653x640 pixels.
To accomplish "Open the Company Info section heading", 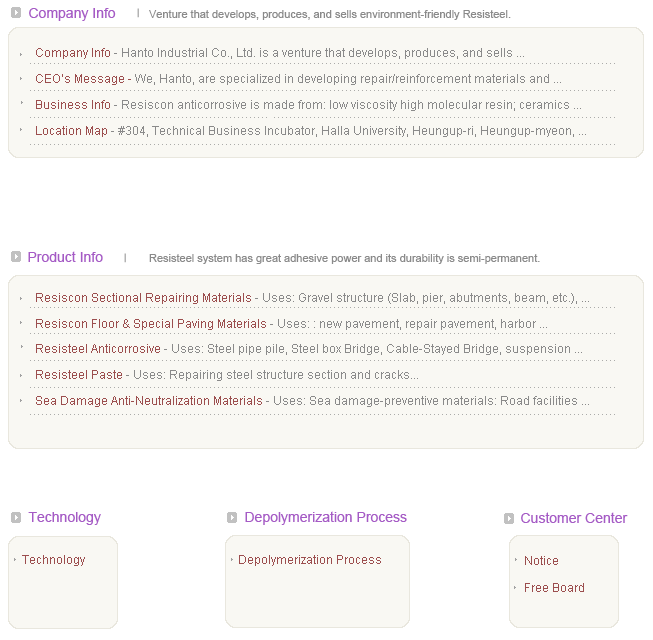I will [x=72, y=14].
